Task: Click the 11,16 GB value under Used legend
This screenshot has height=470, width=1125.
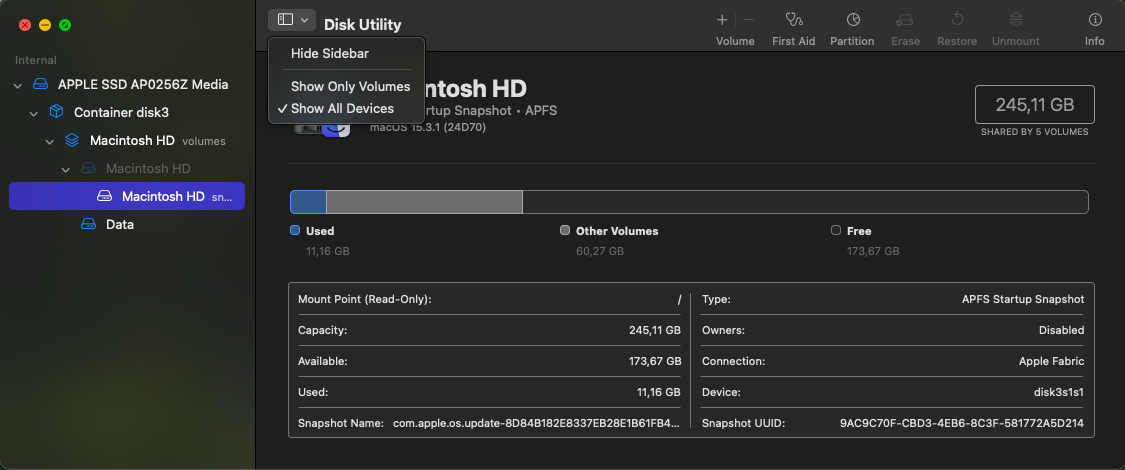Action: coord(328,251)
